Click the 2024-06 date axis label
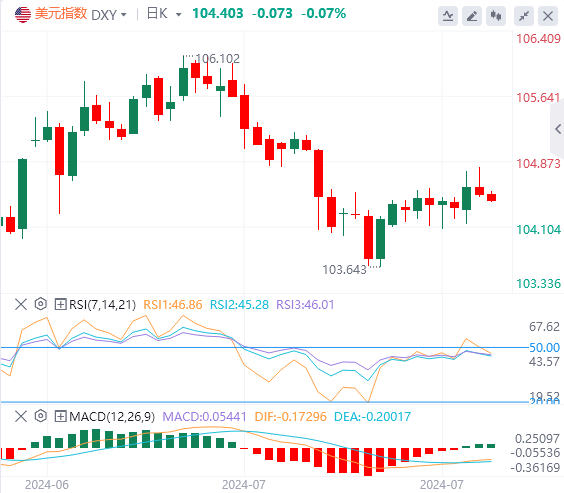Image resolution: width=564 pixels, height=493 pixels. [47, 485]
